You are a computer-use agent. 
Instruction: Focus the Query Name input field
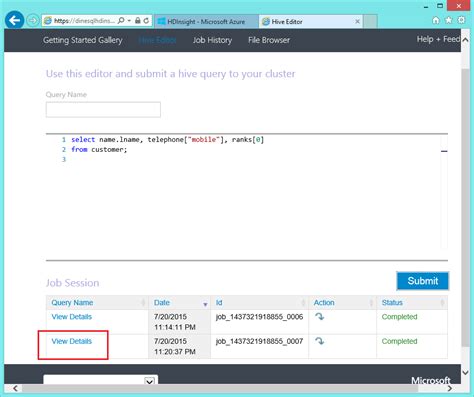tap(103, 110)
